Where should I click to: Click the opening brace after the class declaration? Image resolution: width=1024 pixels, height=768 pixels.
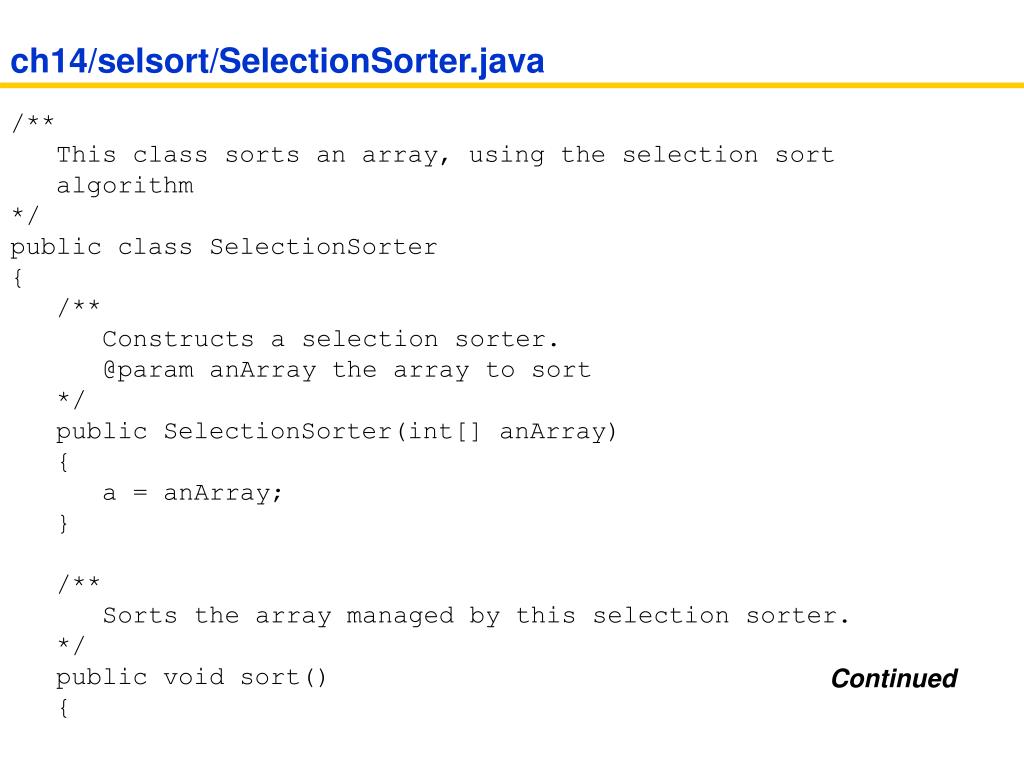18,278
